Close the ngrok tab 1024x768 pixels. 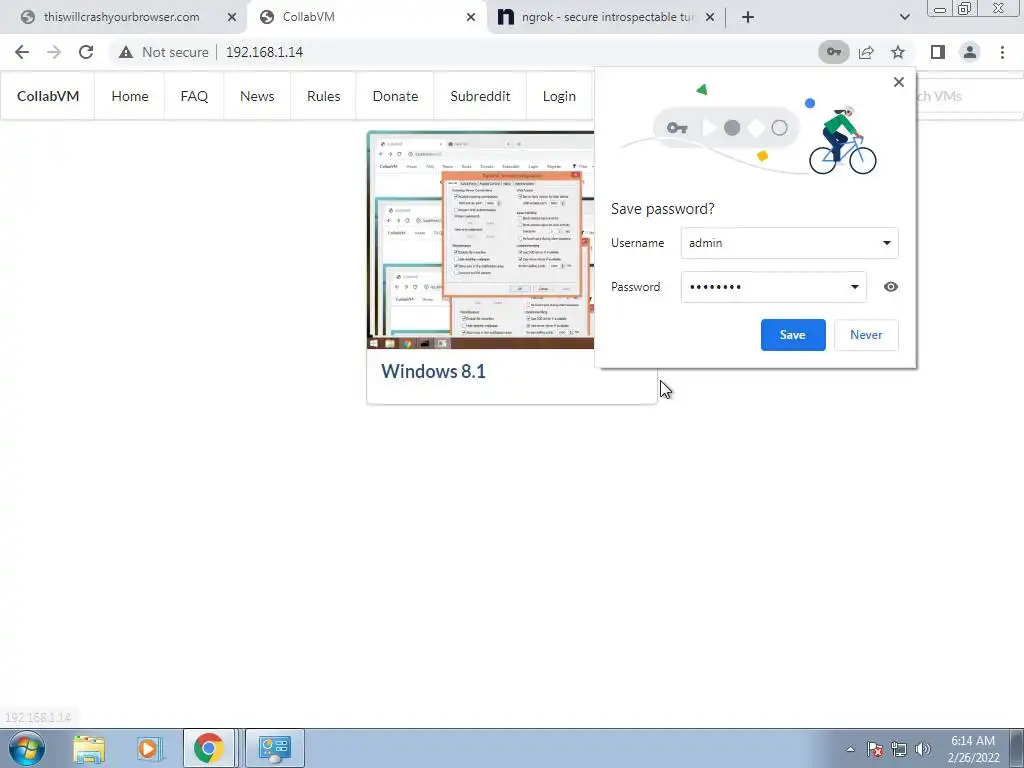point(711,17)
